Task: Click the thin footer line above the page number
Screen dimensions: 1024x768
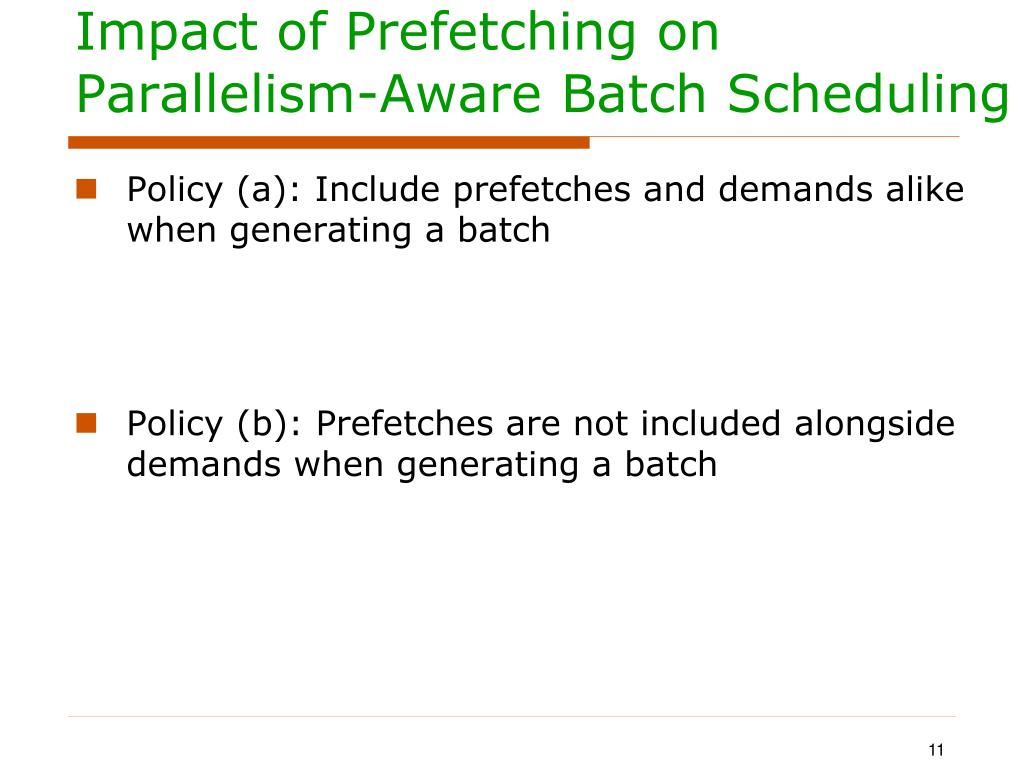Action: point(511,716)
